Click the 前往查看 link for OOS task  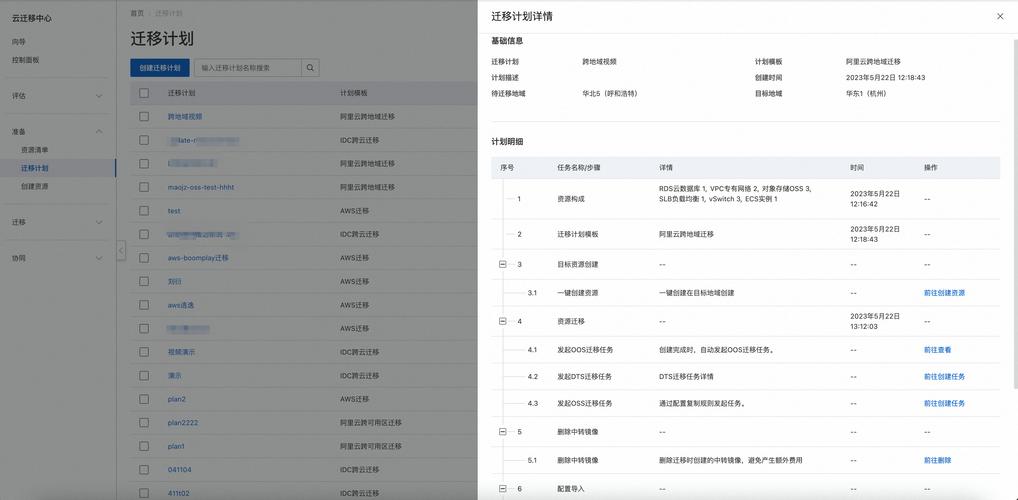point(937,349)
